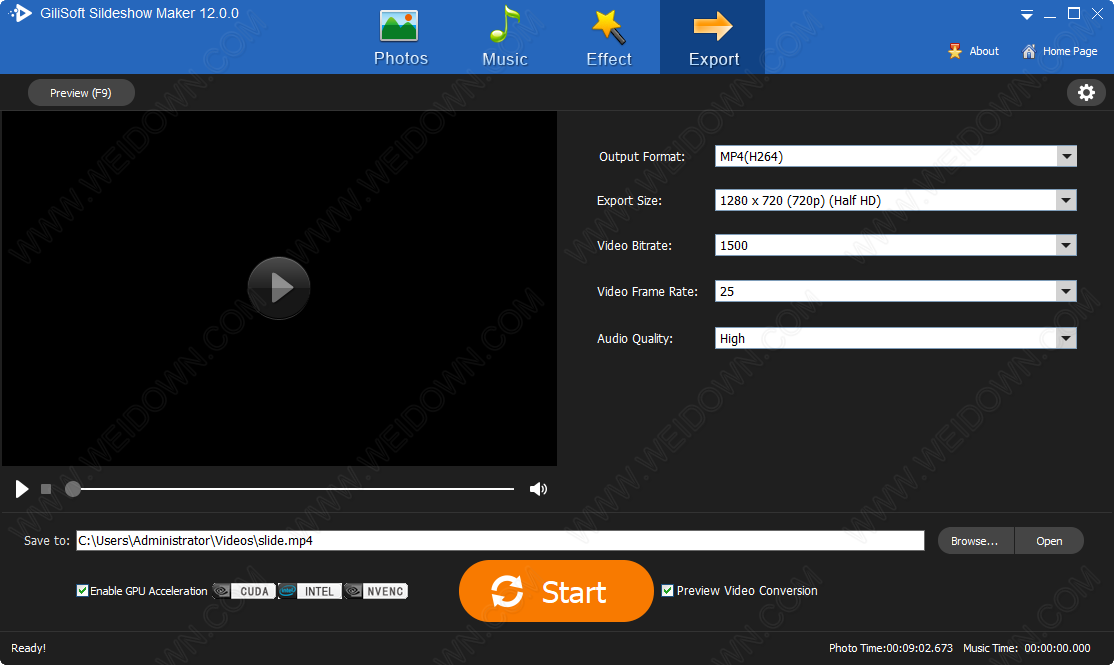Open the Photos tab
Image resolution: width=1114 pixels, height=665 pixels.
[401, 38]
